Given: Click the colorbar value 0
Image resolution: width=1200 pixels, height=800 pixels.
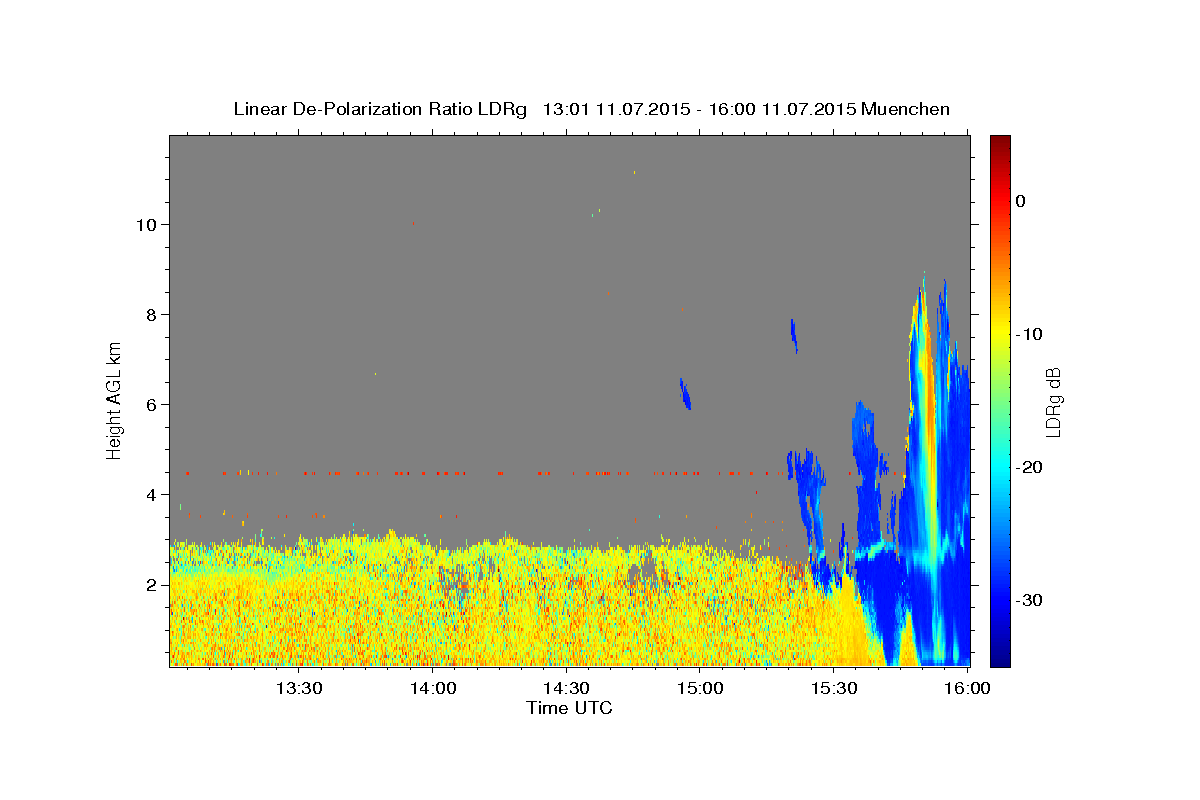Looking at the screenshot, I should (x=1021, y=201).
